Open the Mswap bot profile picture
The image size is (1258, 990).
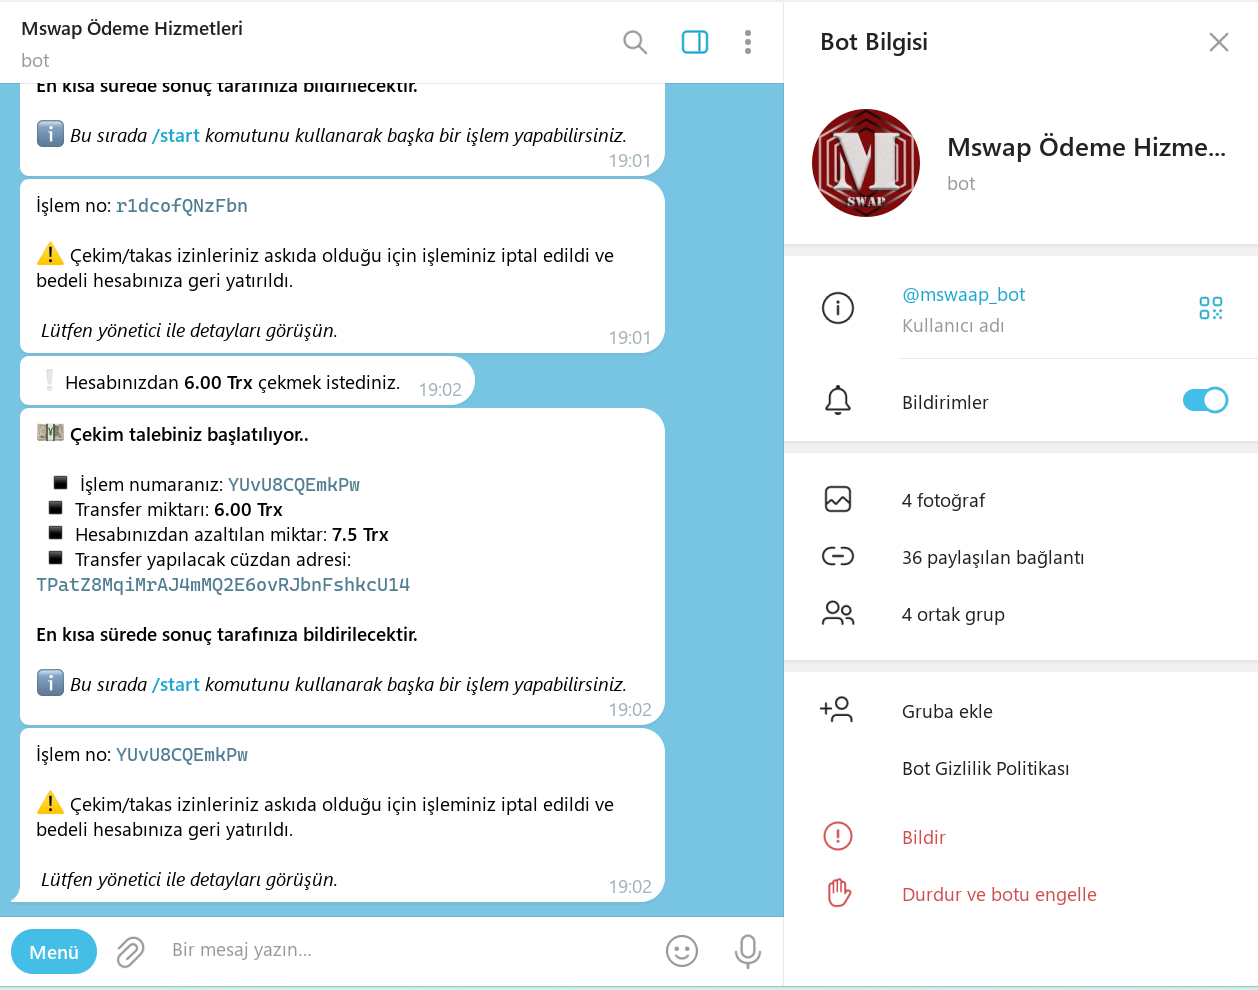(x=866, y=163)
